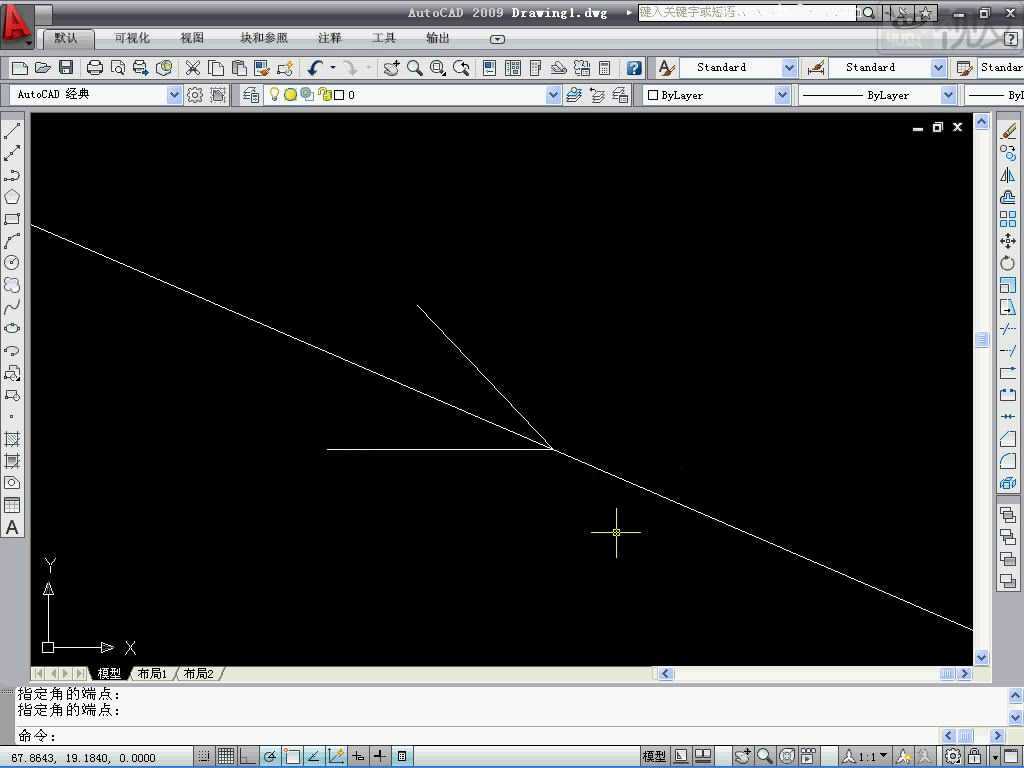1024x768 pixels.
Task: Select the Polygon draw tool
Action: pyautogui.click(x=12, y=197)
